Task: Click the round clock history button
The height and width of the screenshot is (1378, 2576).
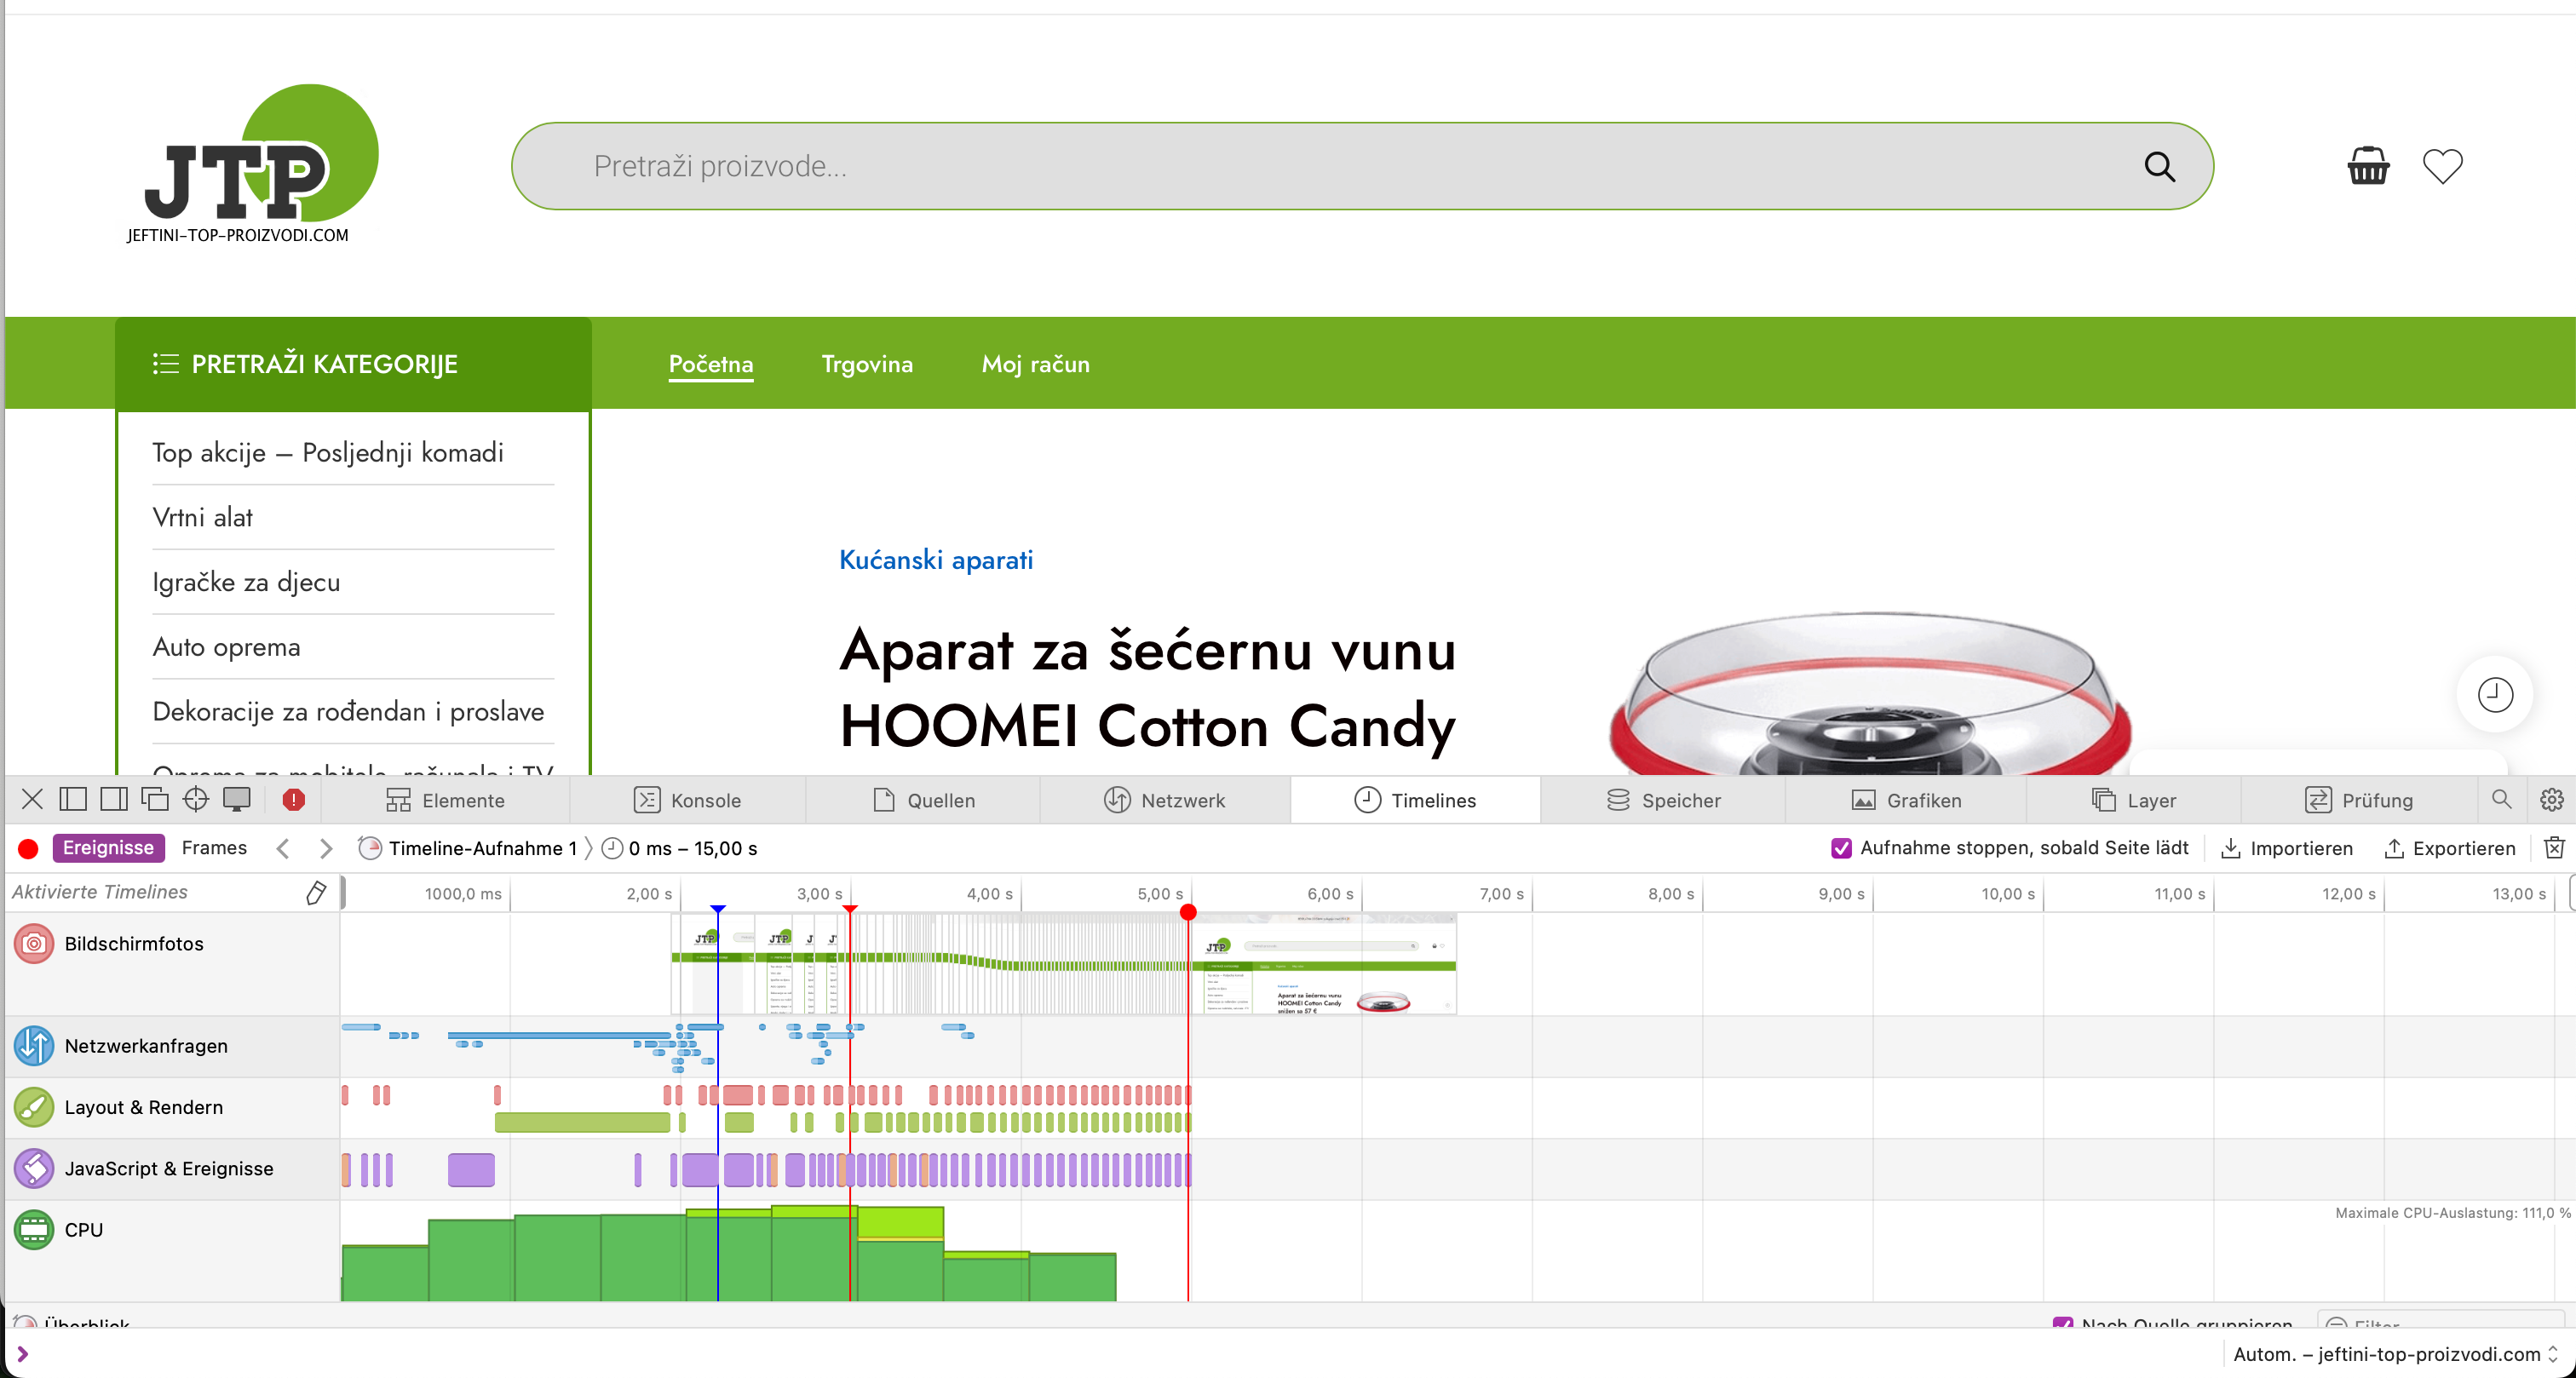Action: click(2495, 695)
